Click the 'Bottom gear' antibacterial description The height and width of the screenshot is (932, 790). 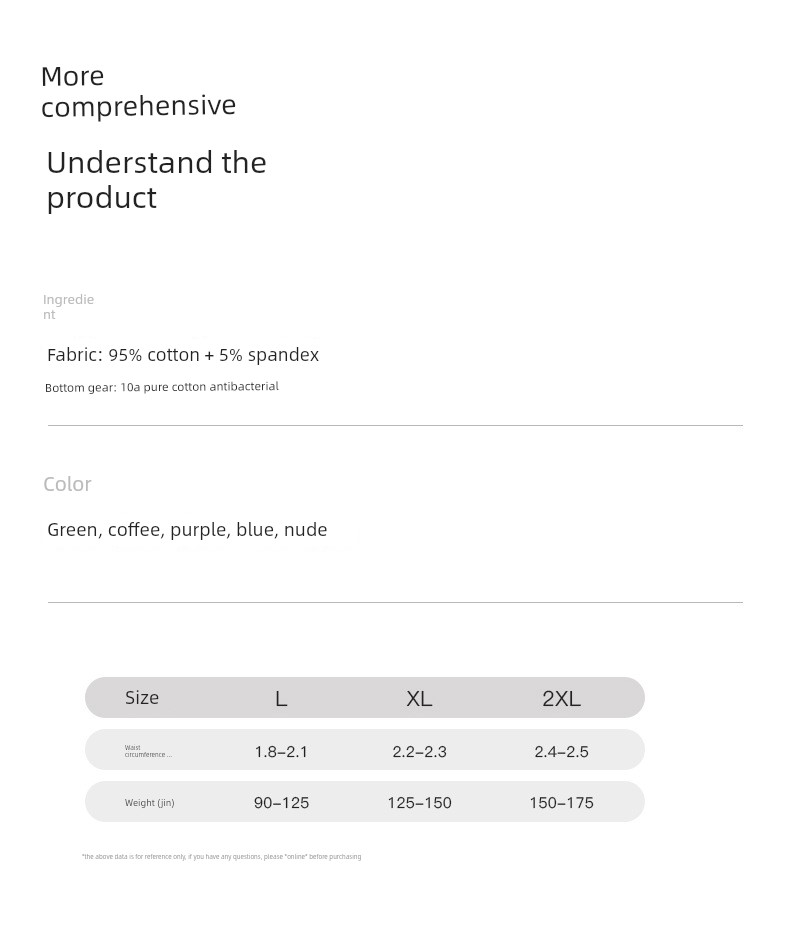(162, 387)
